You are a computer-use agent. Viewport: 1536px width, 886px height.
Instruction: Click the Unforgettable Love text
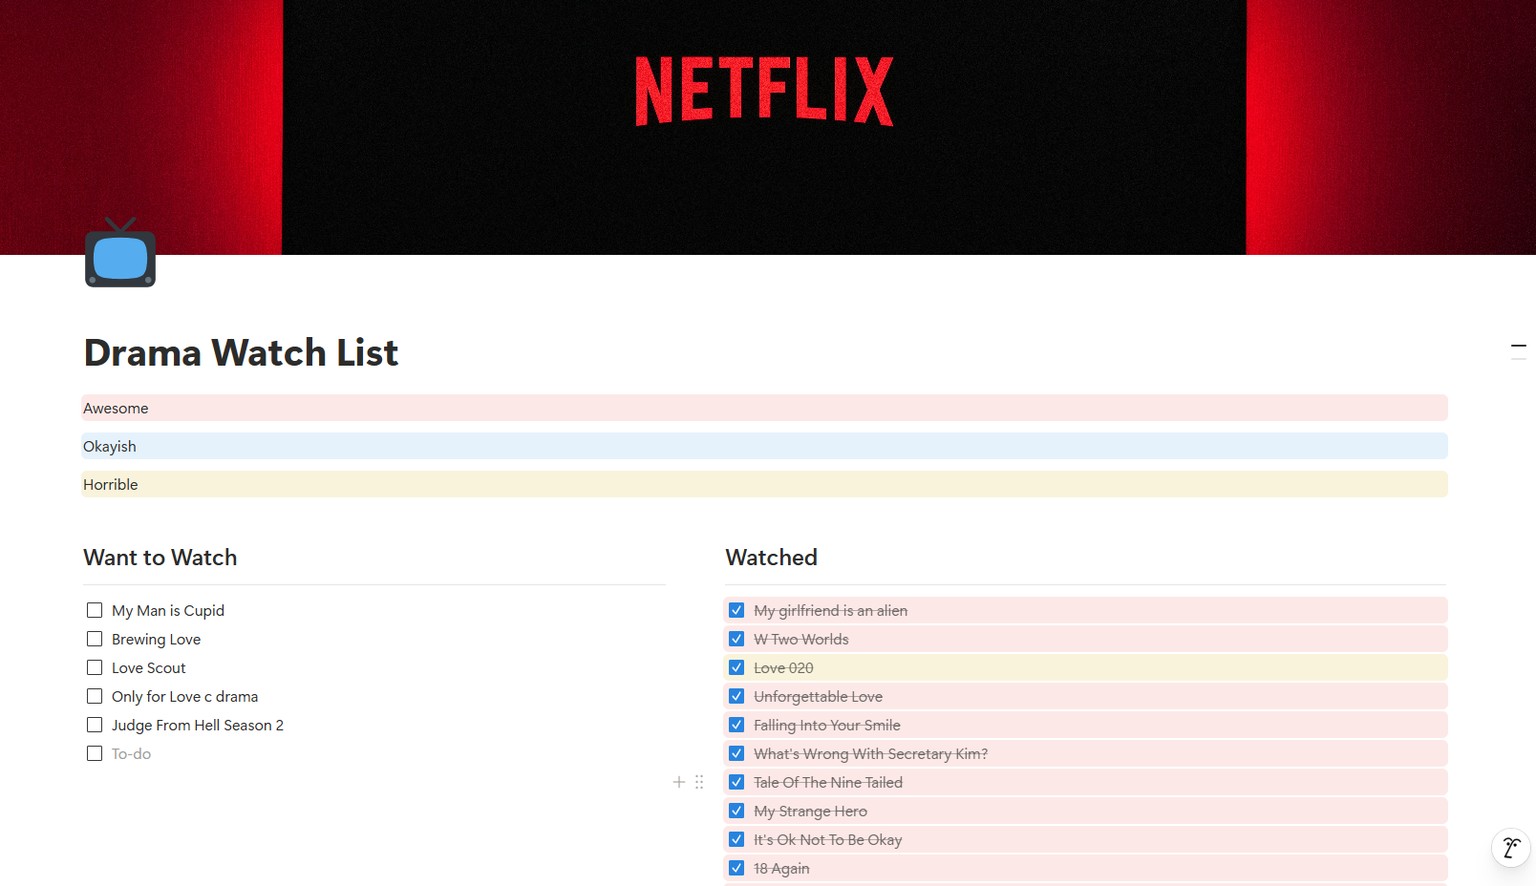coord(818,696)
